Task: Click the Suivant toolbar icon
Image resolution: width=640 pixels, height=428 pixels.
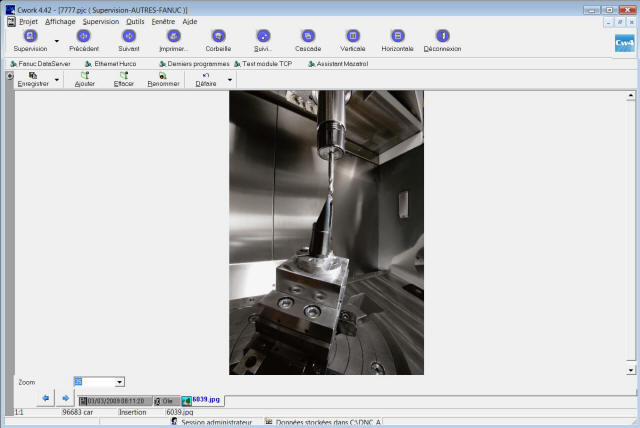Action: pos(129,36)
